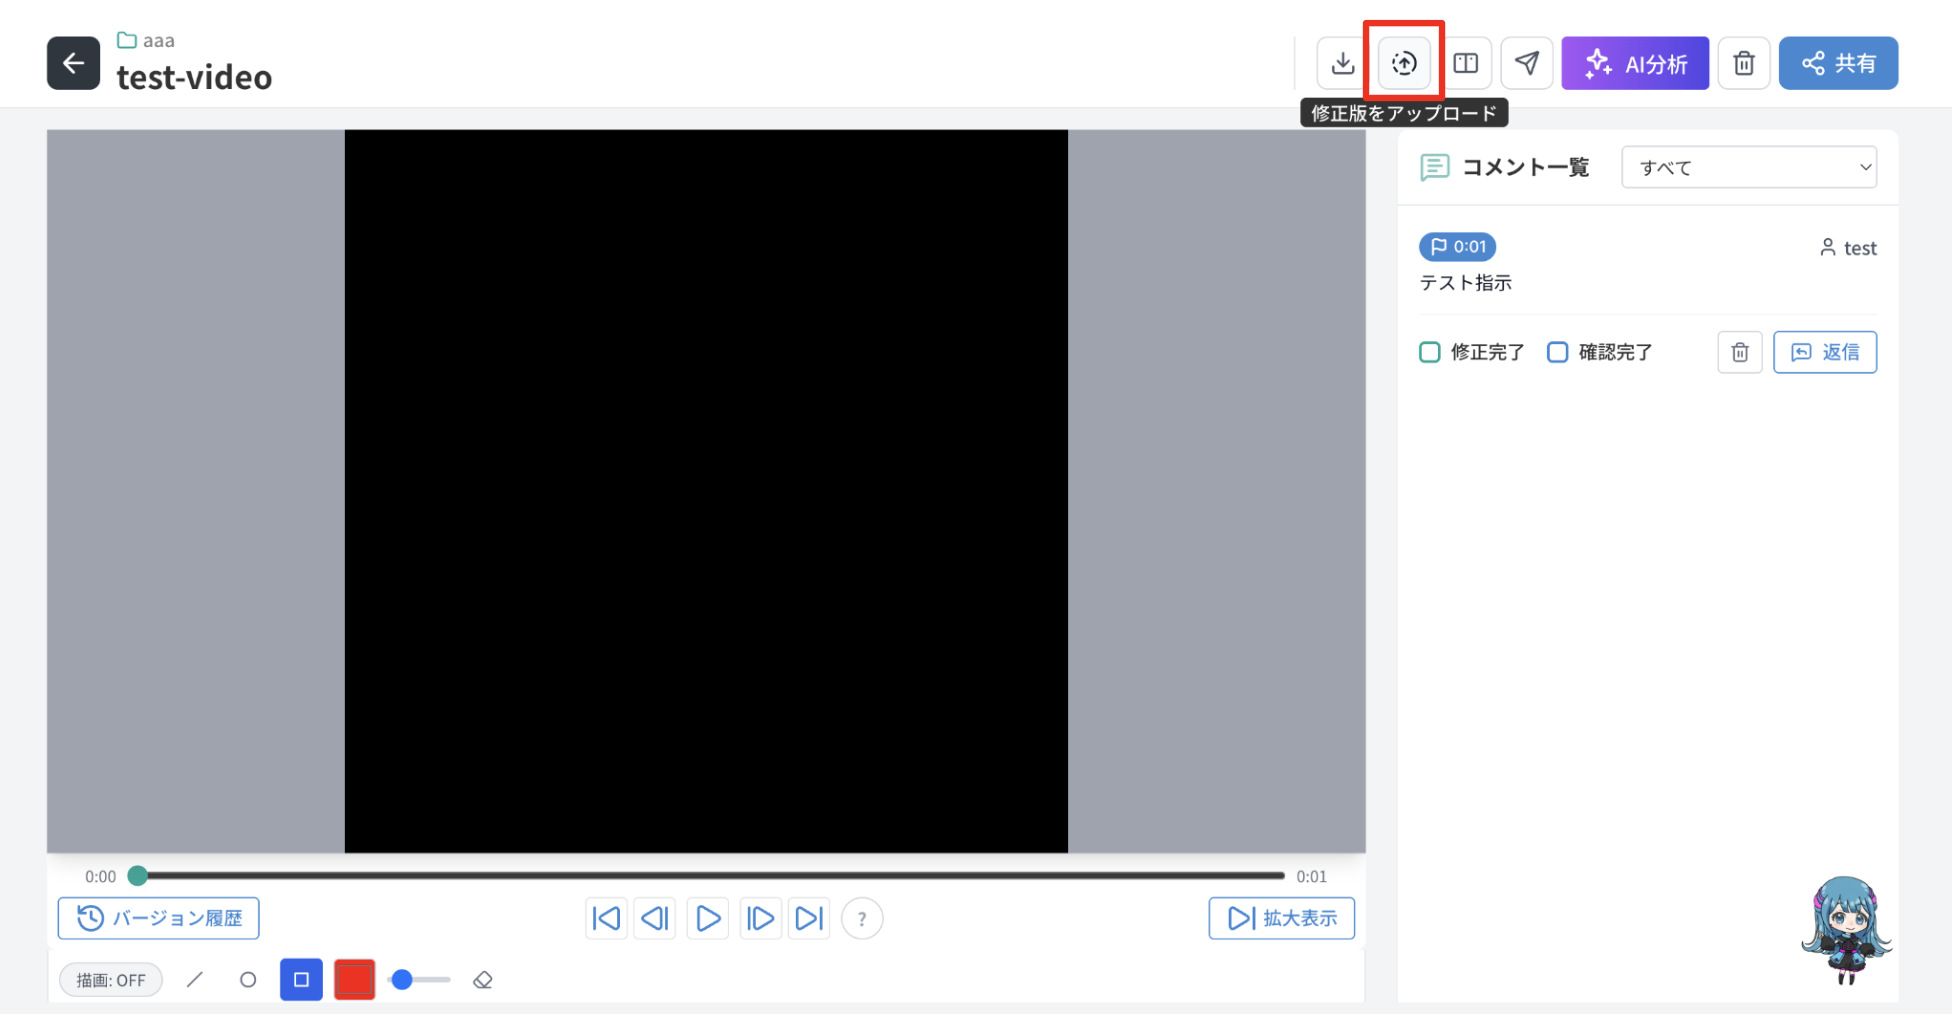Delete the テスト指示 comment with its trash icon
This screenshot has height=1014, width=1952.
click(x=1740, y=352)
